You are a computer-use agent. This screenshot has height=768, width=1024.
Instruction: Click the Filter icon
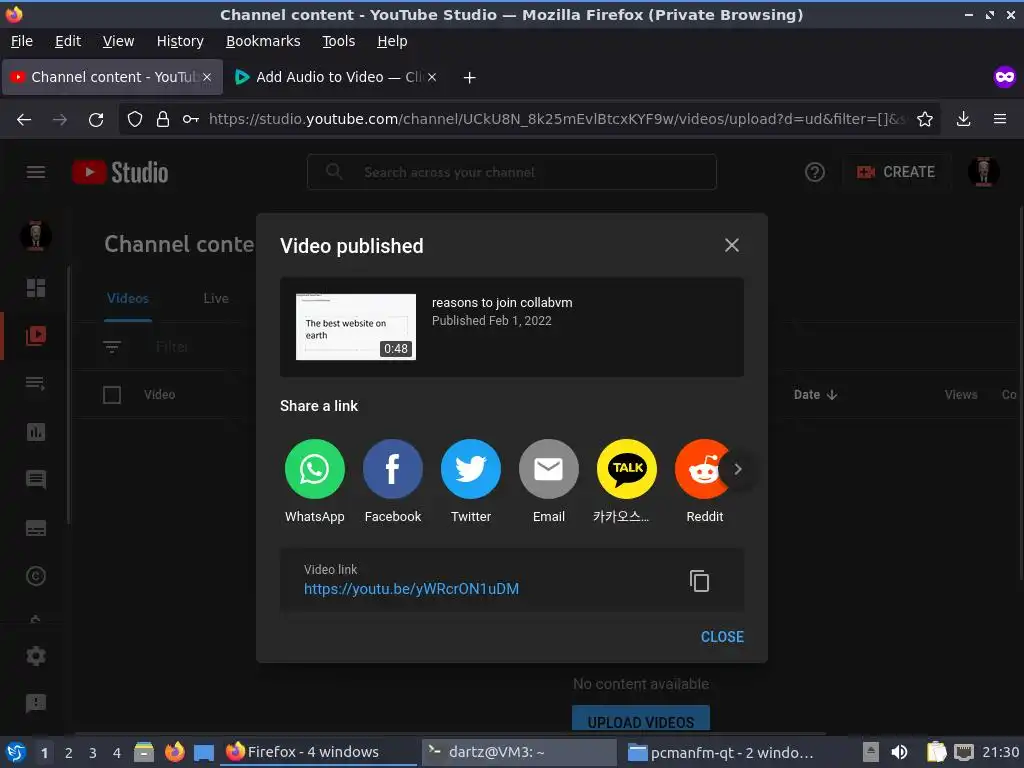pyautogui.click(x=112, y=347)
